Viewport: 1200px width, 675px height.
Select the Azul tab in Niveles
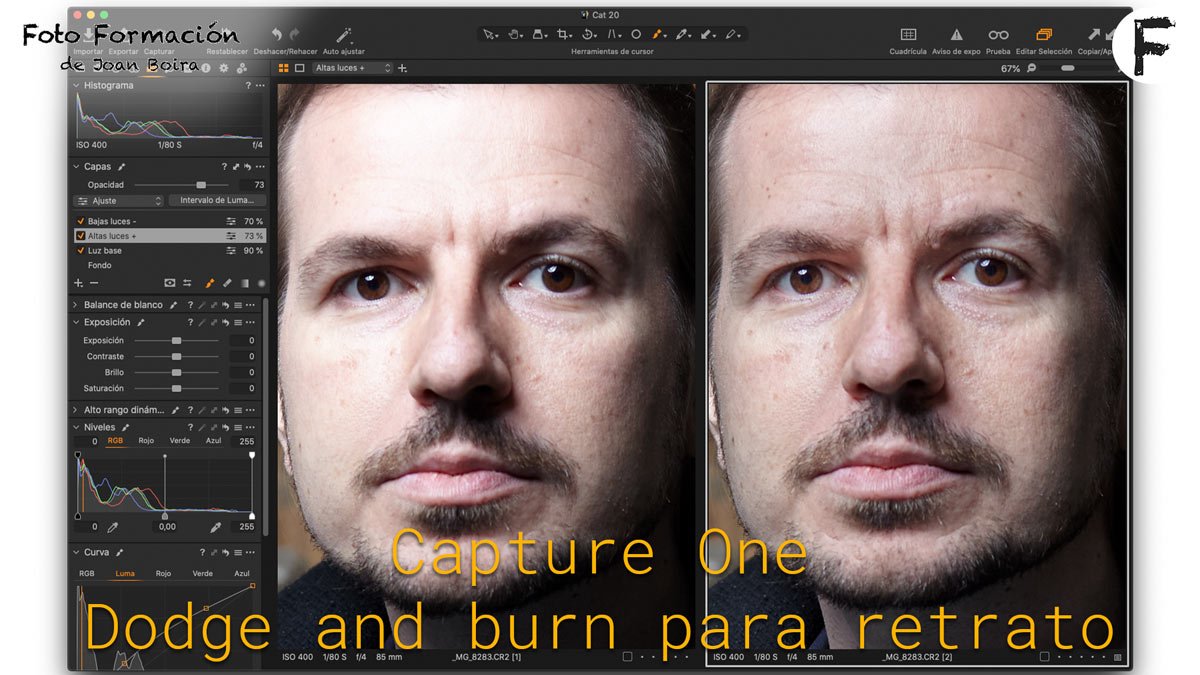pos(213,441)
